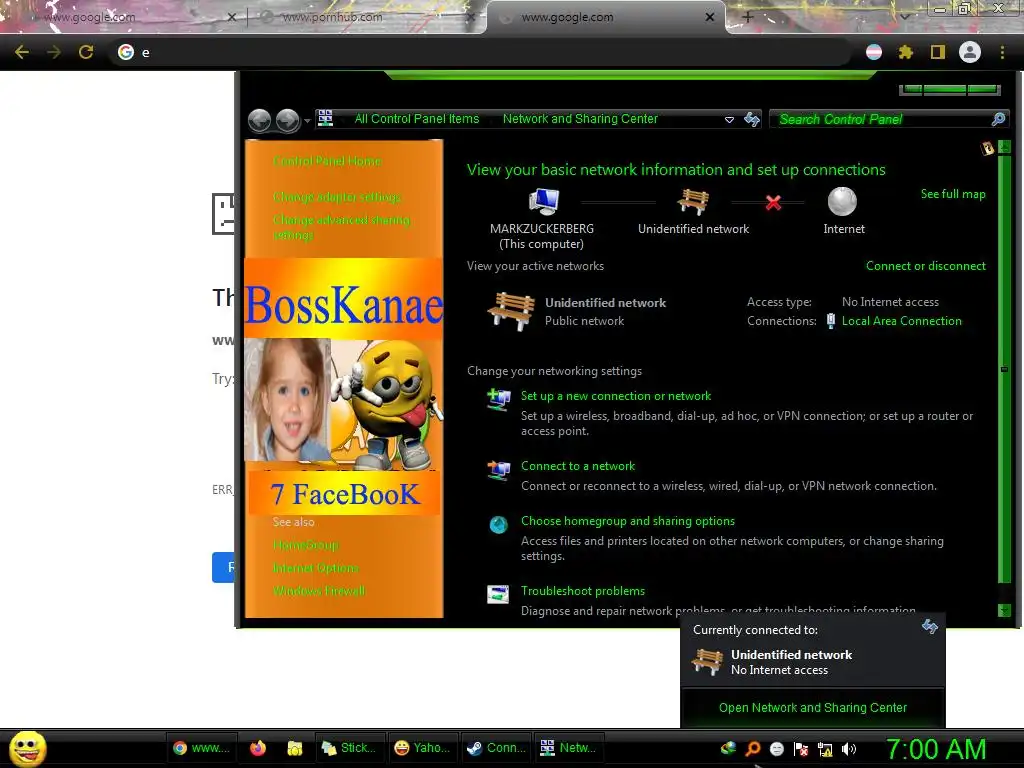The height and width of the screenshot is (768, 1024).
Task: Open Choose homegroup and sharing options
Action: pyautogui.click(x=628, y=520)
